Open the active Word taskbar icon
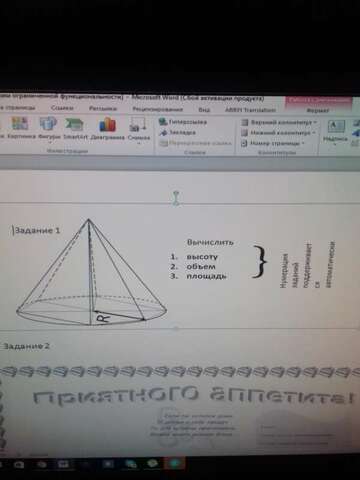 (x=175, y=463)
